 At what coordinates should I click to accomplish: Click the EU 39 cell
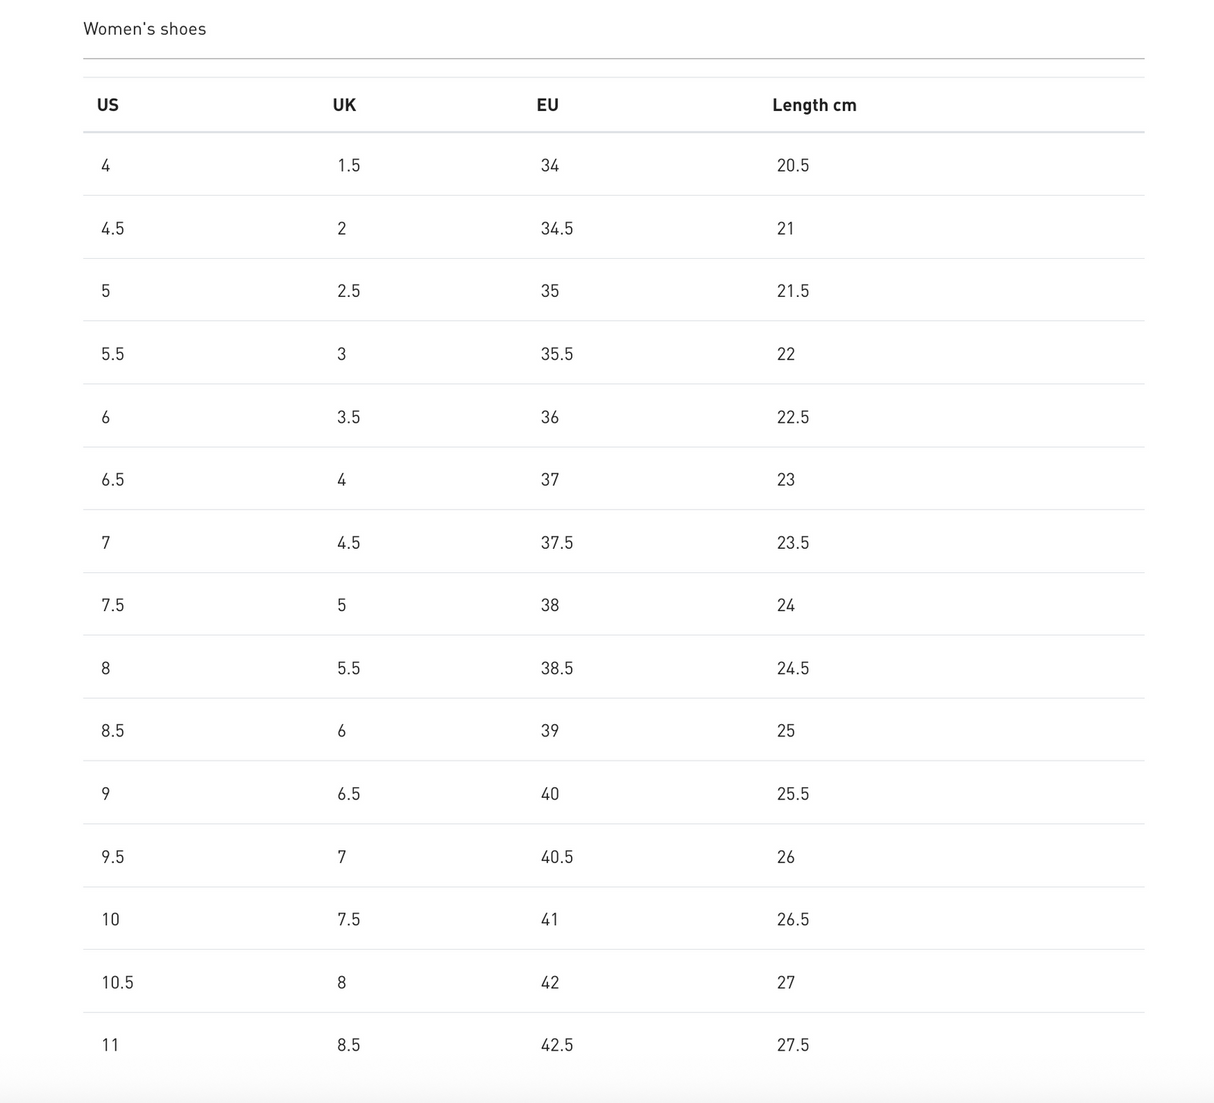point(550,731)
